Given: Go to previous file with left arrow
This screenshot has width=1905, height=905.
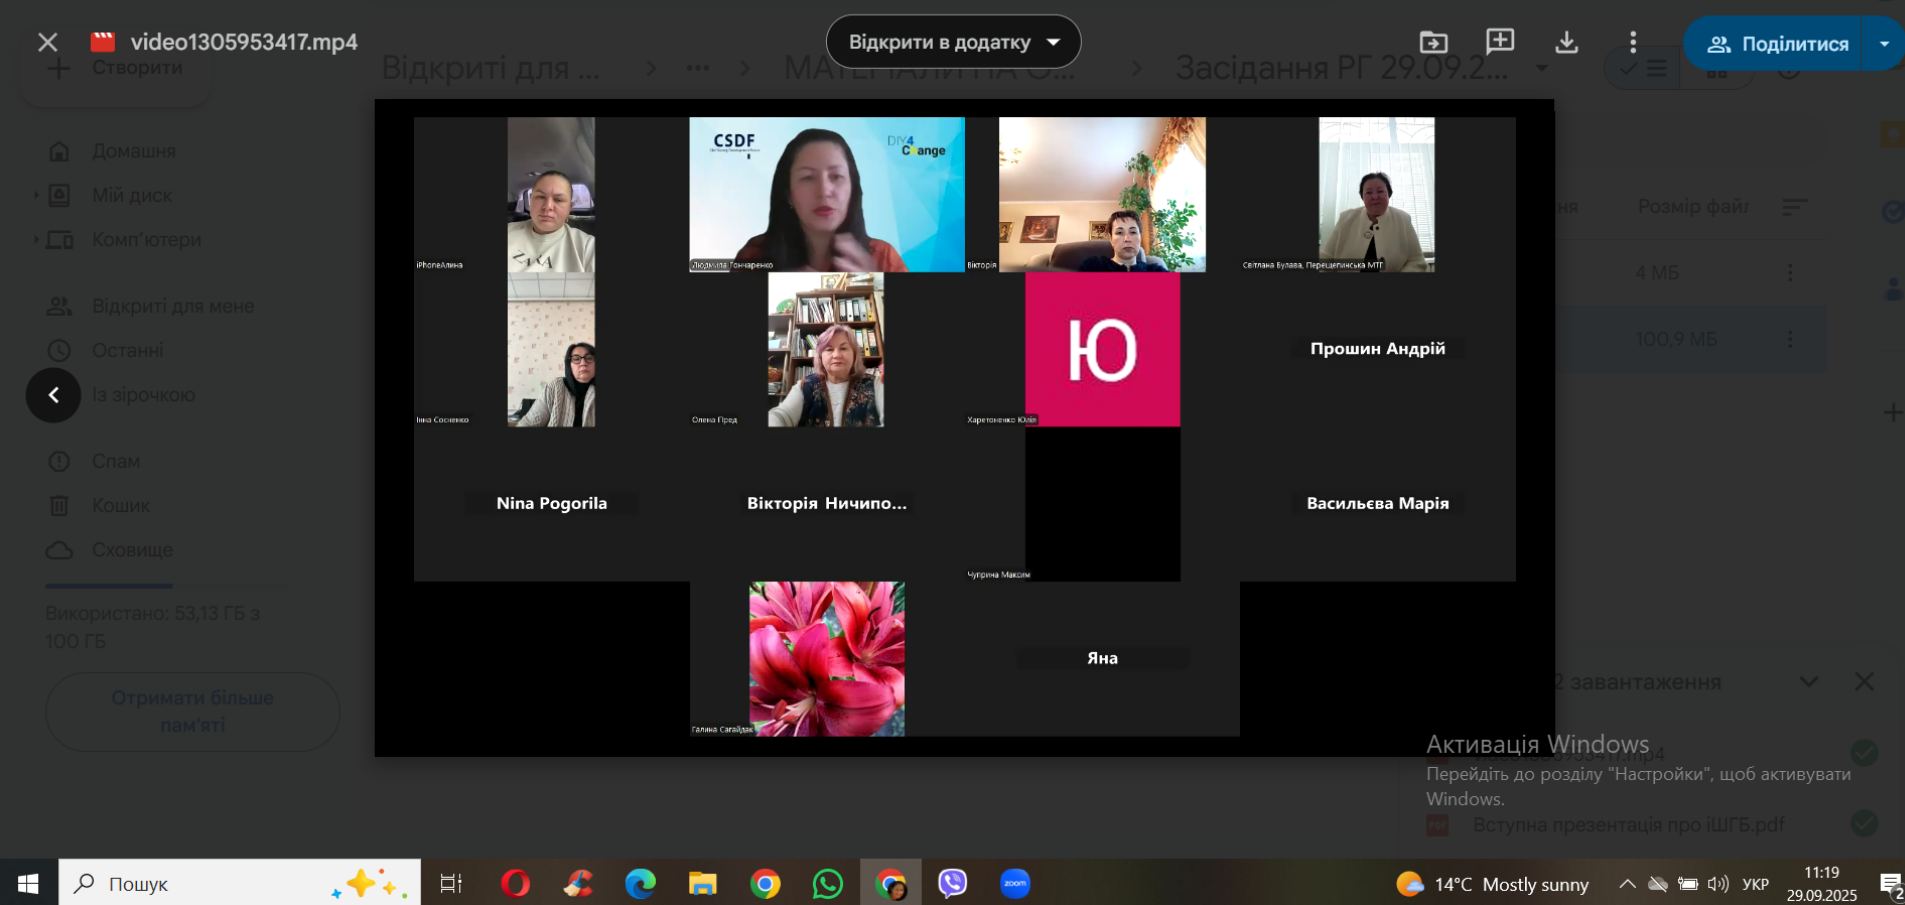Looking at the screenshot, I should (x=54, y=395).
